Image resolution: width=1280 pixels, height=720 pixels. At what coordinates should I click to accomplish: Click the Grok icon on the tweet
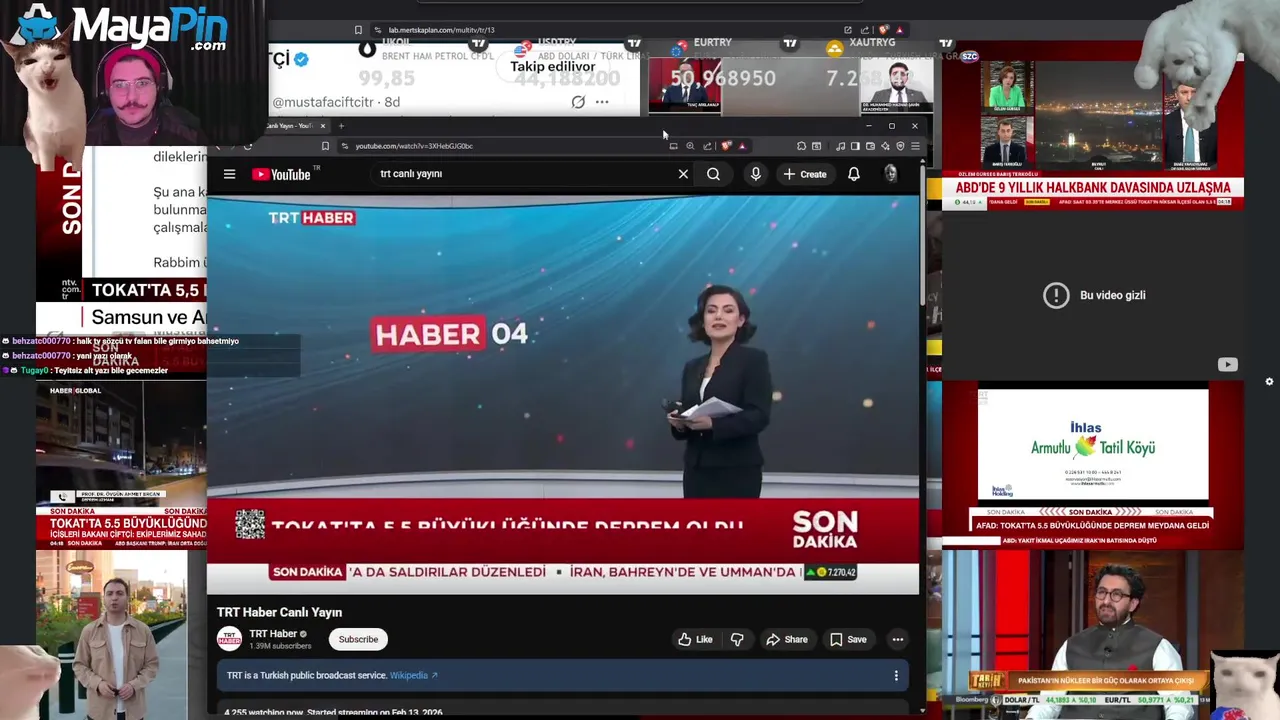click(578, 102)
